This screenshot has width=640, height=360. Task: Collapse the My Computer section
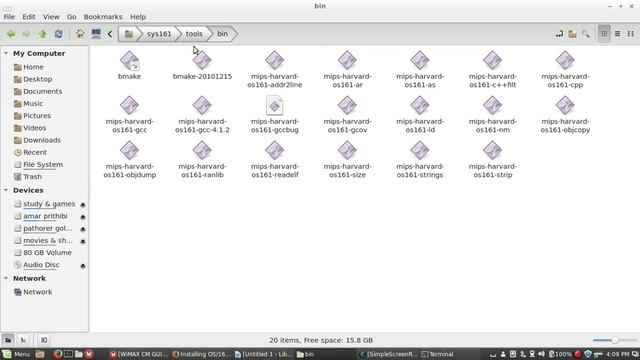(6, 53)
